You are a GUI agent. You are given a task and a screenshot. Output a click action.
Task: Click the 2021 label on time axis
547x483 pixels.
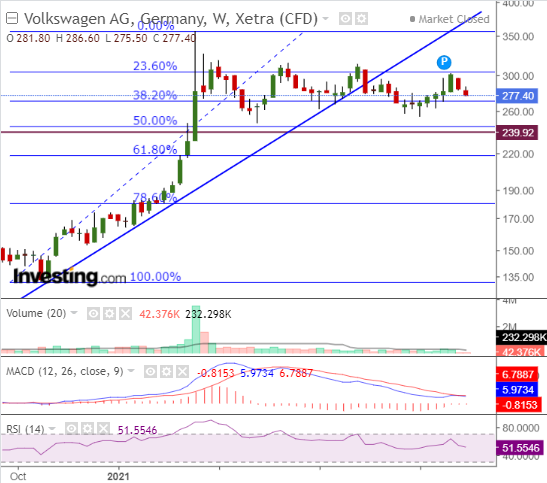pyautogui.click(x=118, y=476)
